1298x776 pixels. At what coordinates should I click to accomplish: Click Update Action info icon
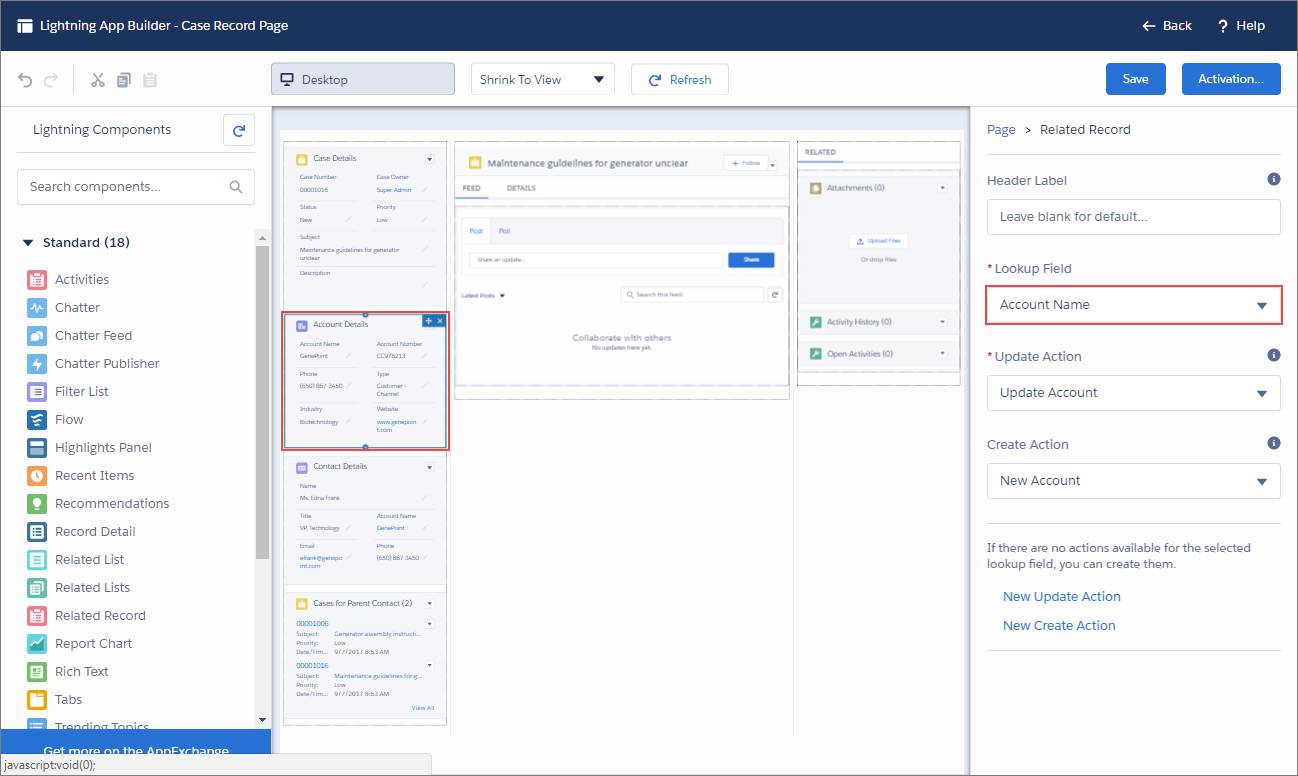pyautogui.click(x=1274, y=355)
